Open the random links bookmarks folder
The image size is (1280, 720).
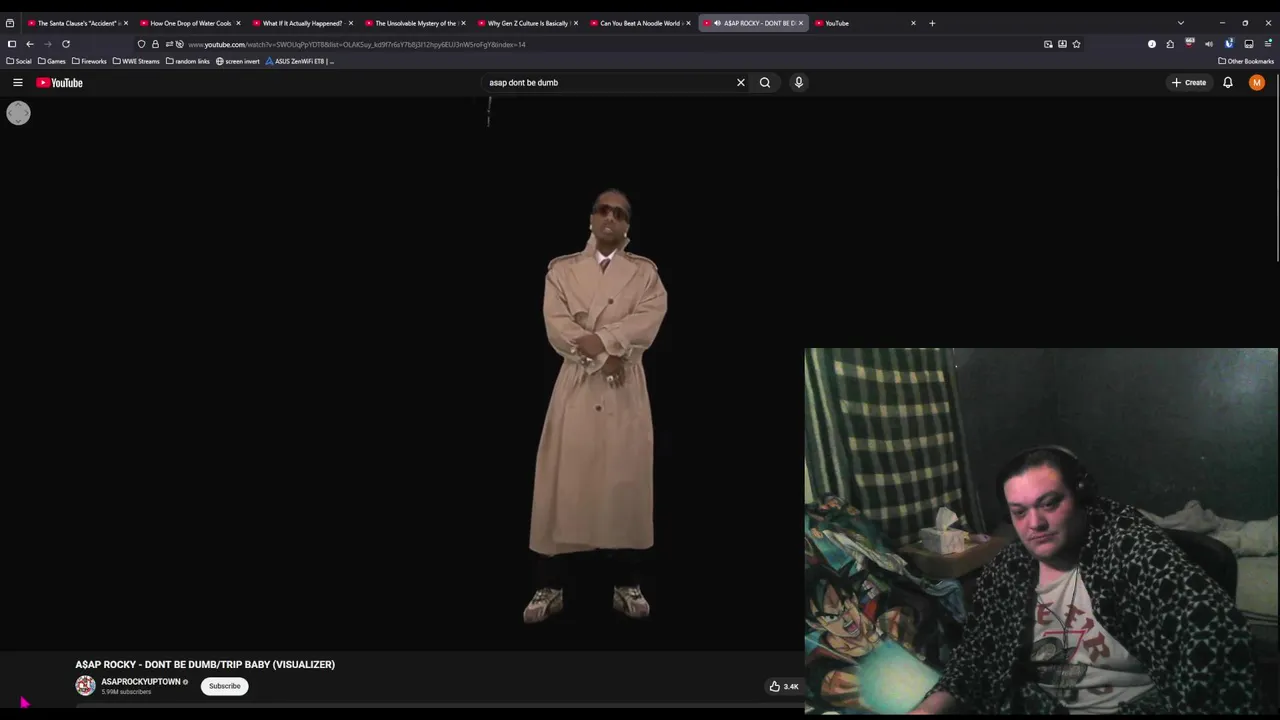click(x=188, y=61)
